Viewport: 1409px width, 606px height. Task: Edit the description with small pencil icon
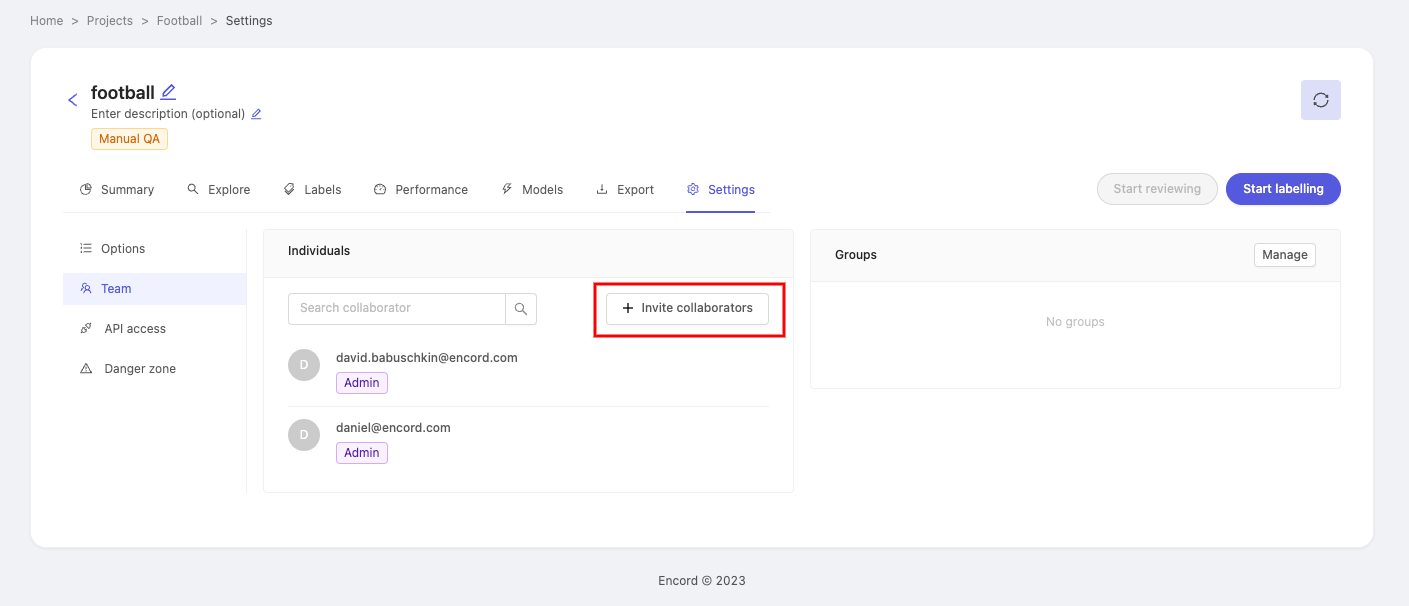[x=256, y=114]
